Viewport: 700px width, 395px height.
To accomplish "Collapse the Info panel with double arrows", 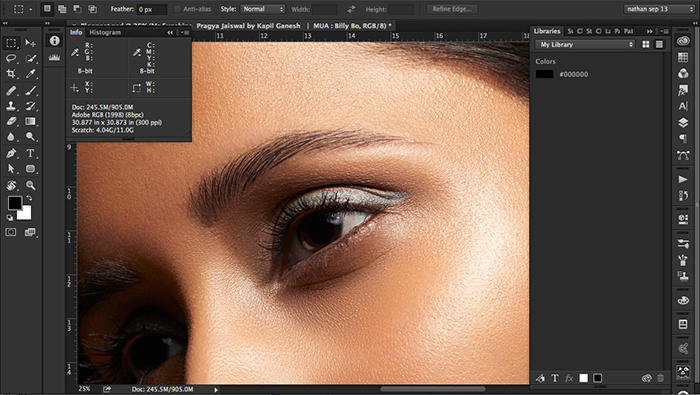I will 170,33.
